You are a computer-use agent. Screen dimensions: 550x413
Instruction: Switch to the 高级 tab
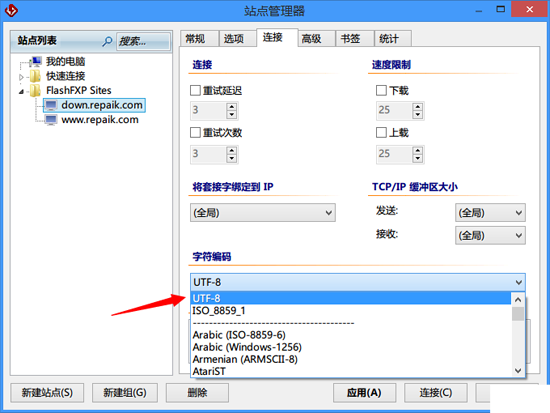[312, 39]
